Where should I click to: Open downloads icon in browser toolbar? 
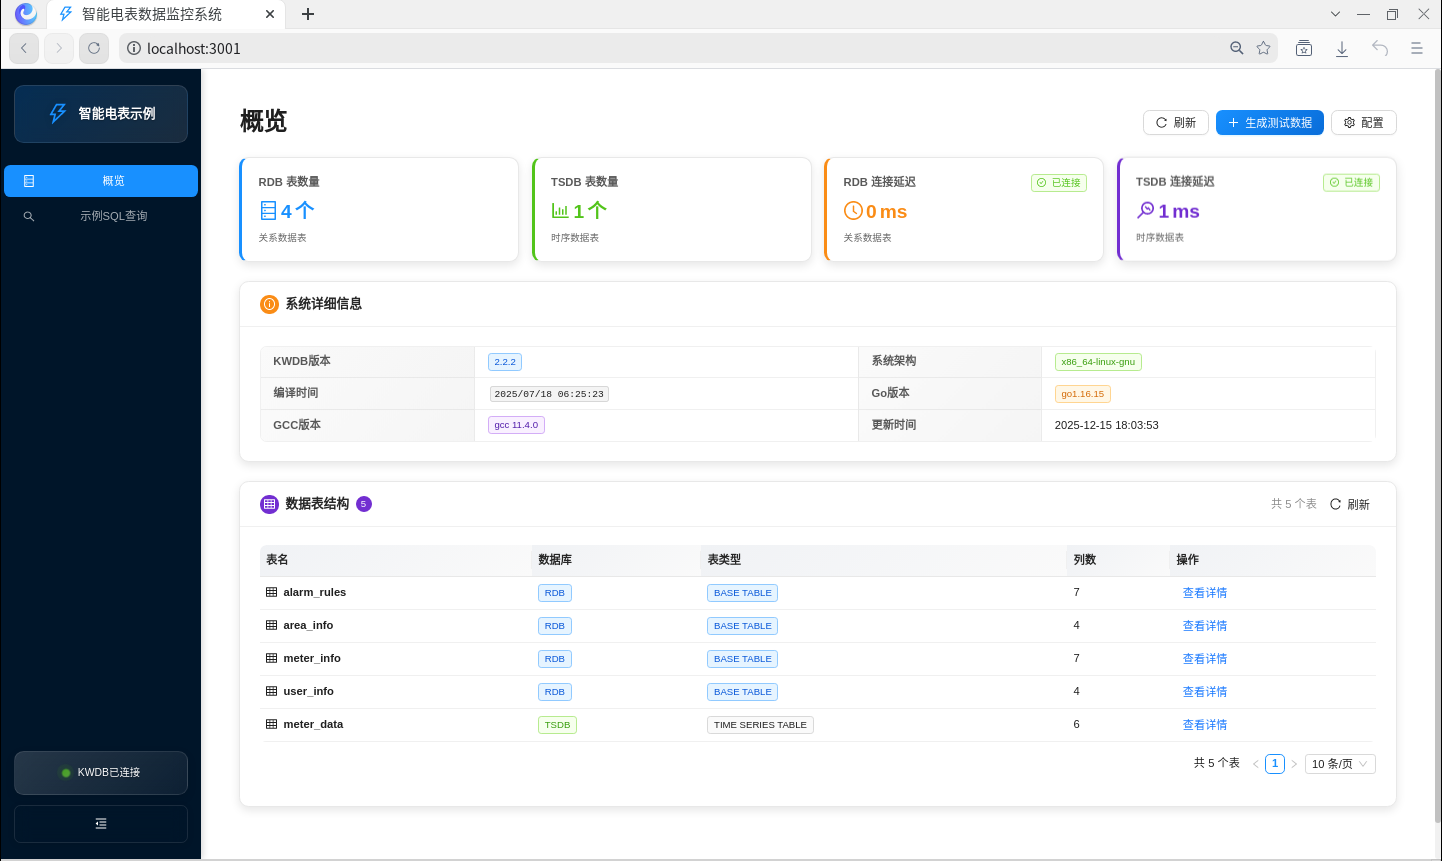click(1342, 48)
